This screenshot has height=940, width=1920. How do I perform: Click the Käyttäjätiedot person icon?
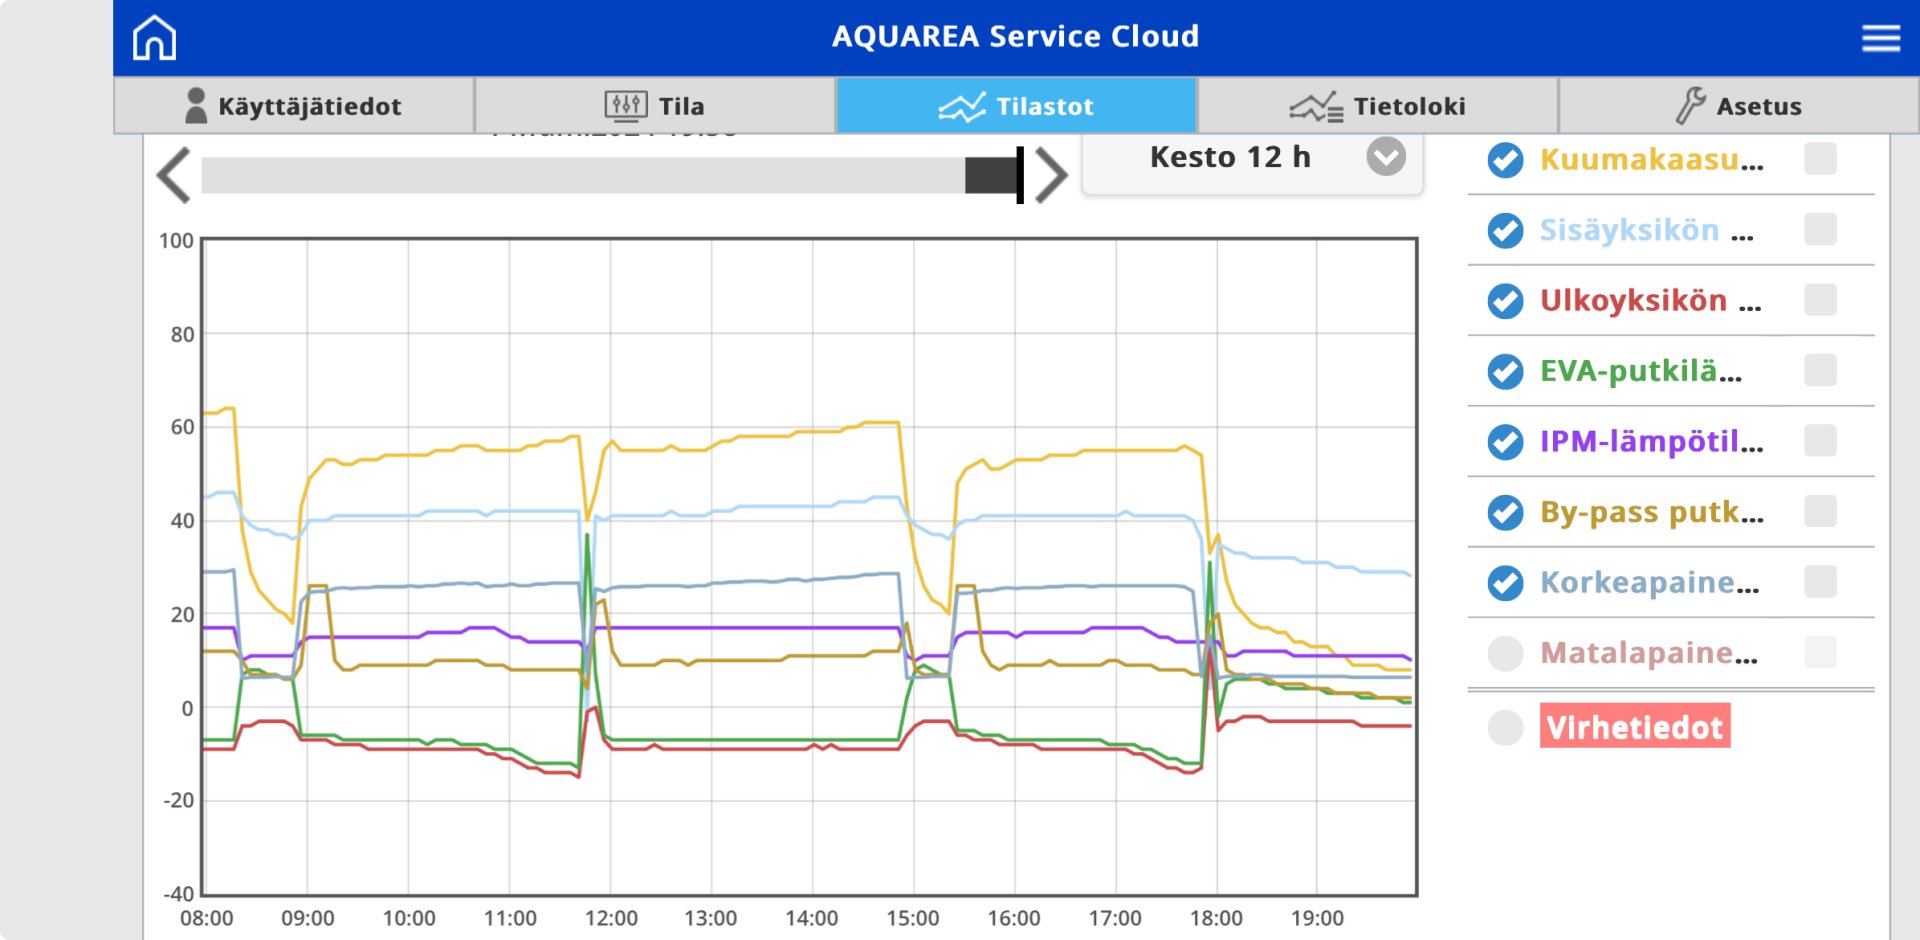click(196, 106)
